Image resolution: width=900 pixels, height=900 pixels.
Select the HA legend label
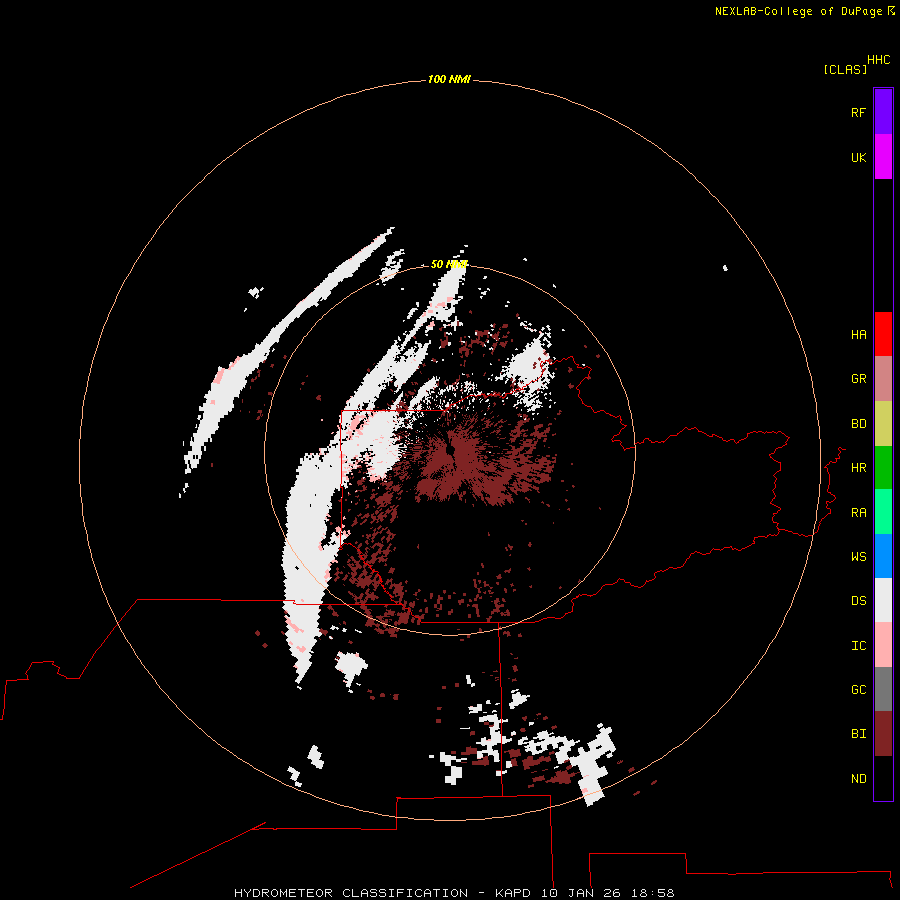point(858,335)
